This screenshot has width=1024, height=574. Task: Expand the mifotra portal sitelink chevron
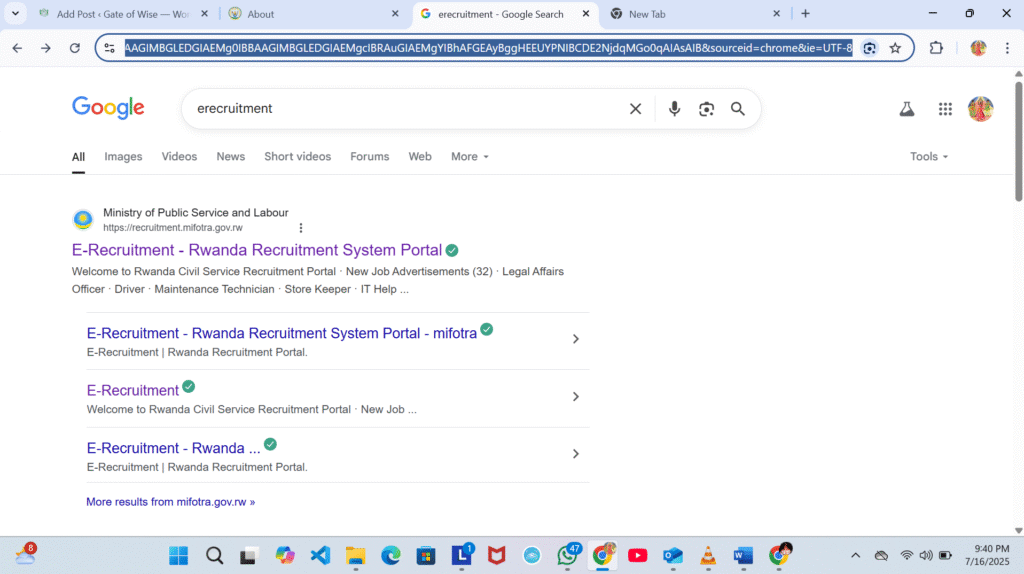(x=575, y=339)
